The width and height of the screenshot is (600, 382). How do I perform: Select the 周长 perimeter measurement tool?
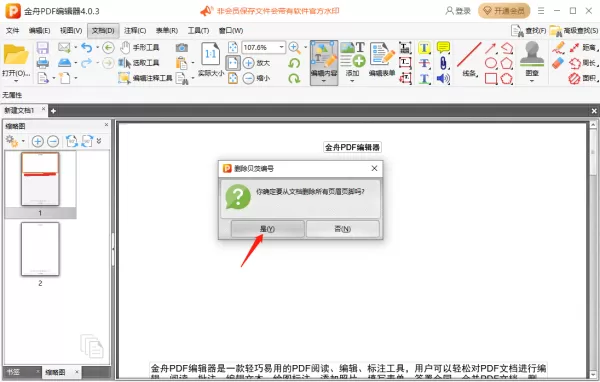[x=584, y=63]
